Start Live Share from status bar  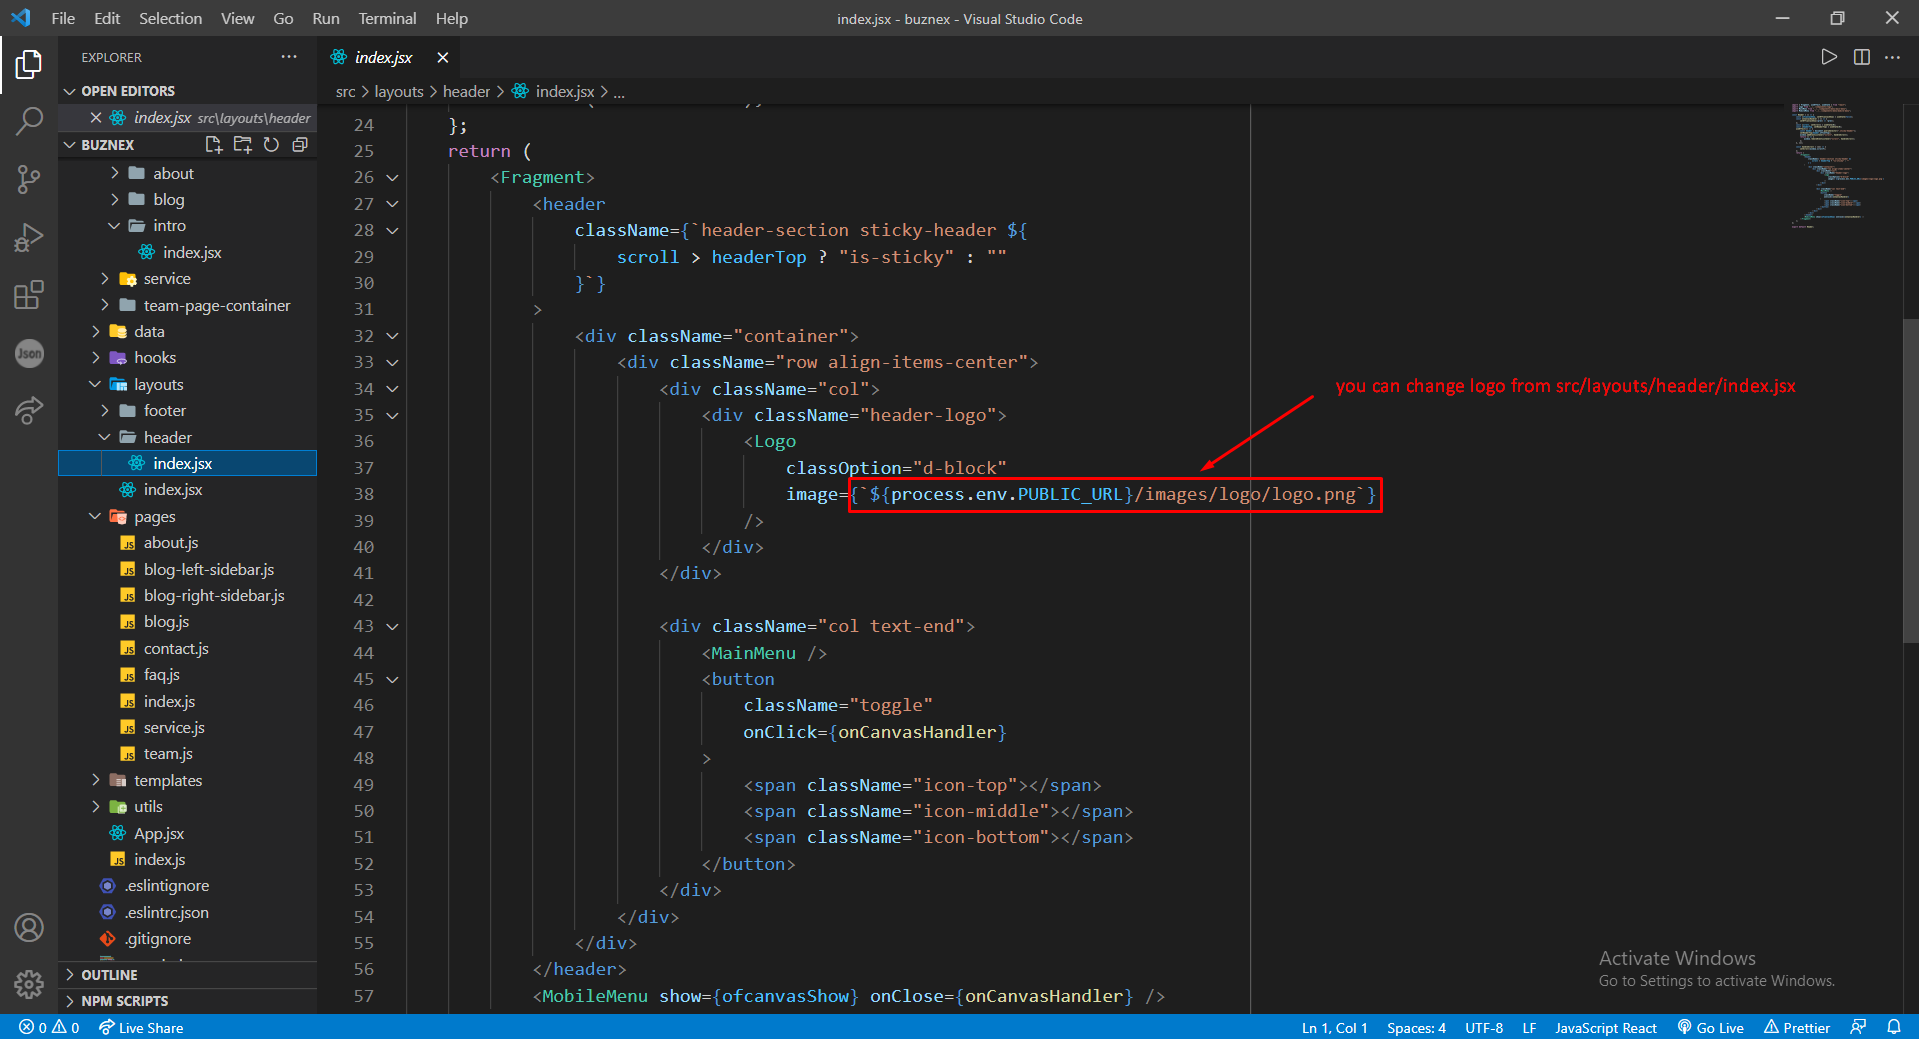tap(141, 1027)
